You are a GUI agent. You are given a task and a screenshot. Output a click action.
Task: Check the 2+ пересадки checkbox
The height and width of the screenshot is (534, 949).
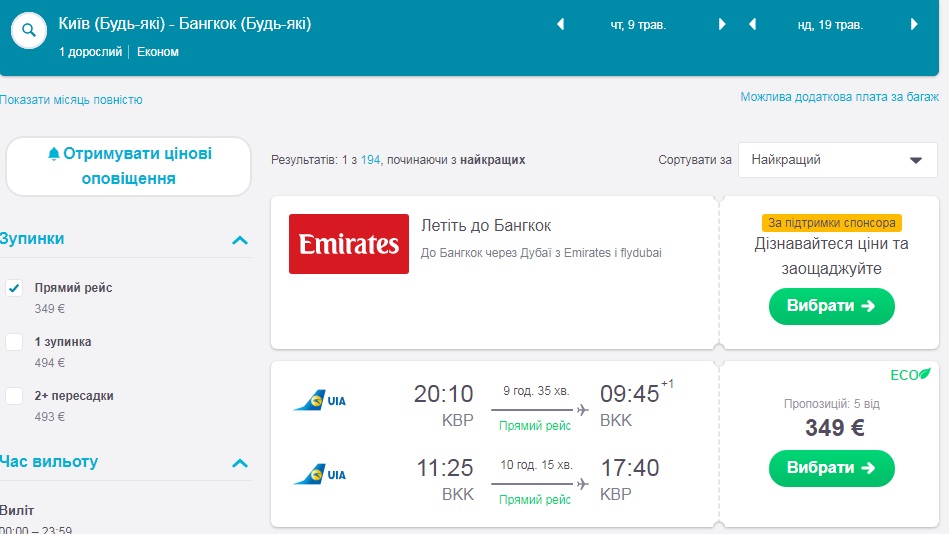(x=14, y=396)
